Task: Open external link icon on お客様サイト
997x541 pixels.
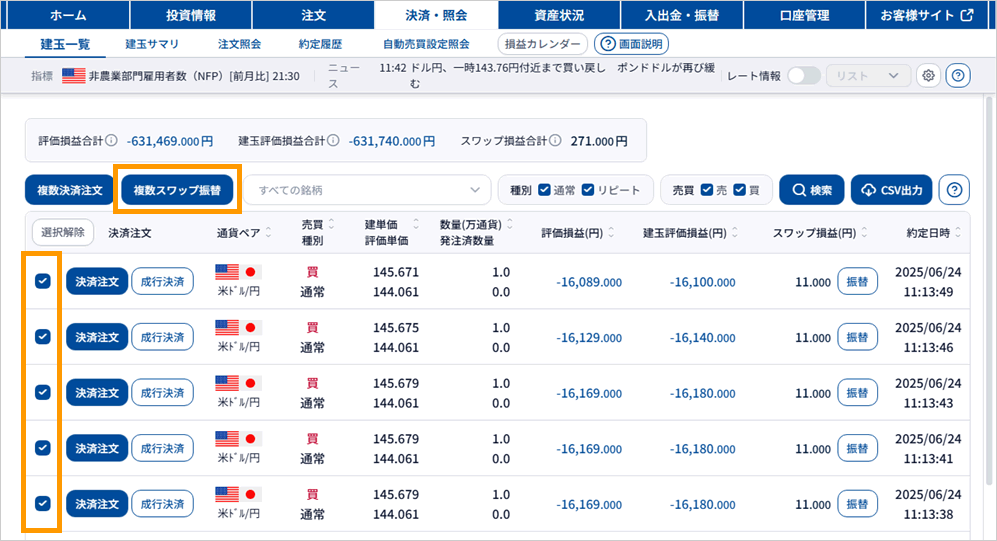Action: click(967, 15)
